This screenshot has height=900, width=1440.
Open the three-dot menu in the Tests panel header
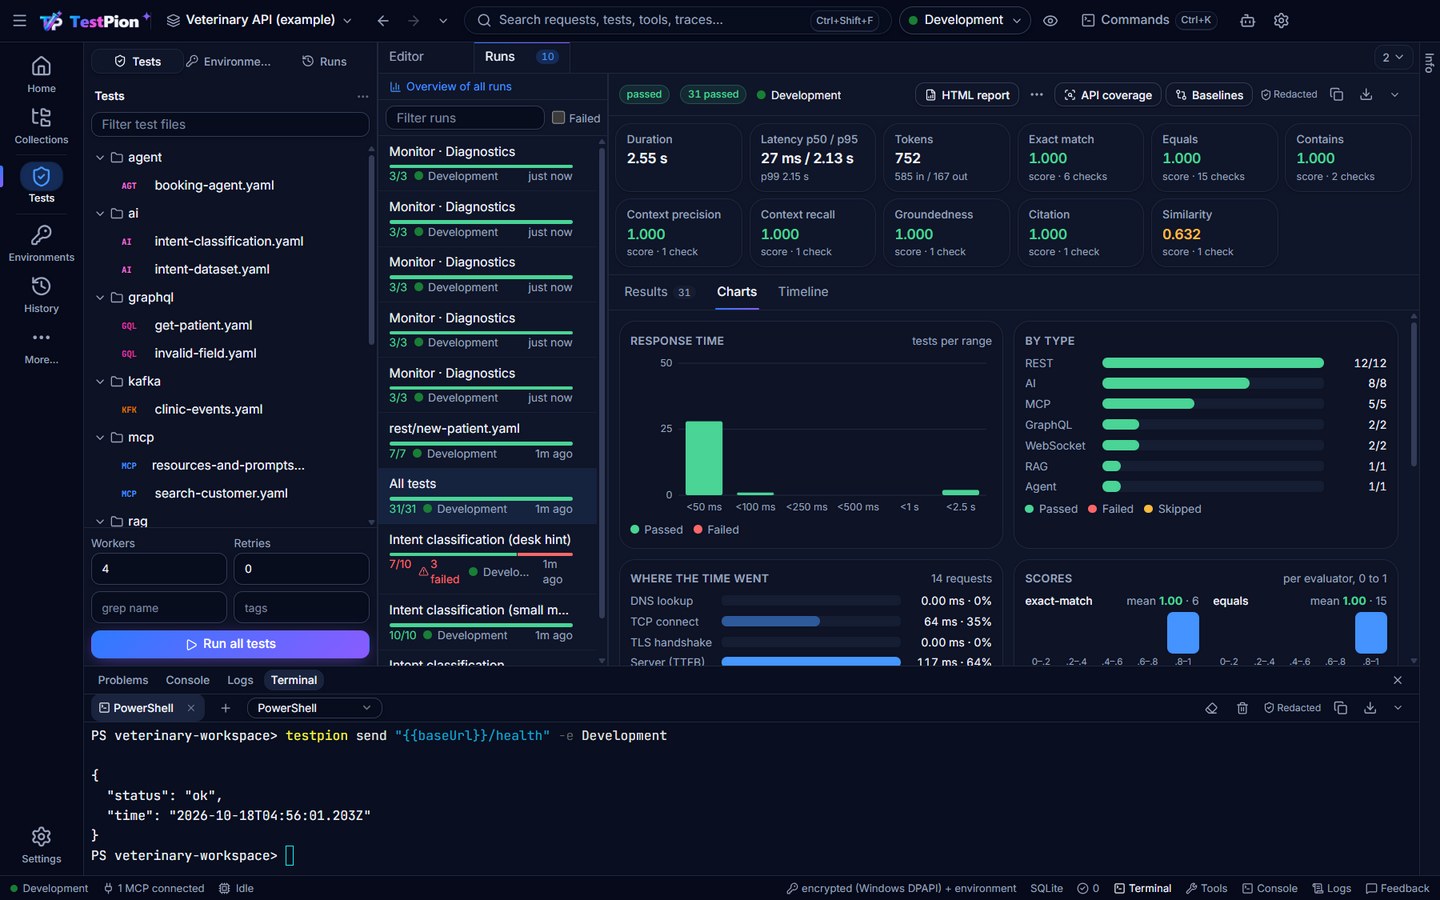362,96
